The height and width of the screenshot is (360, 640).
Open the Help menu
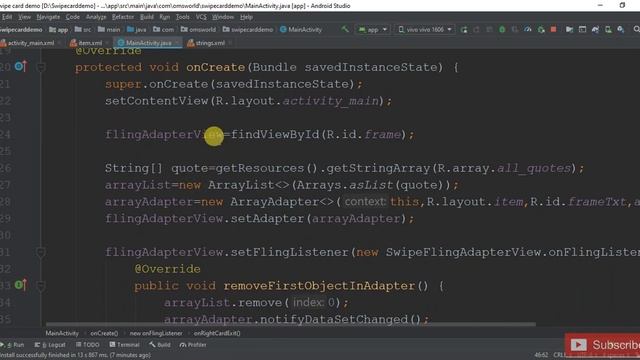[x=246, y=17]
